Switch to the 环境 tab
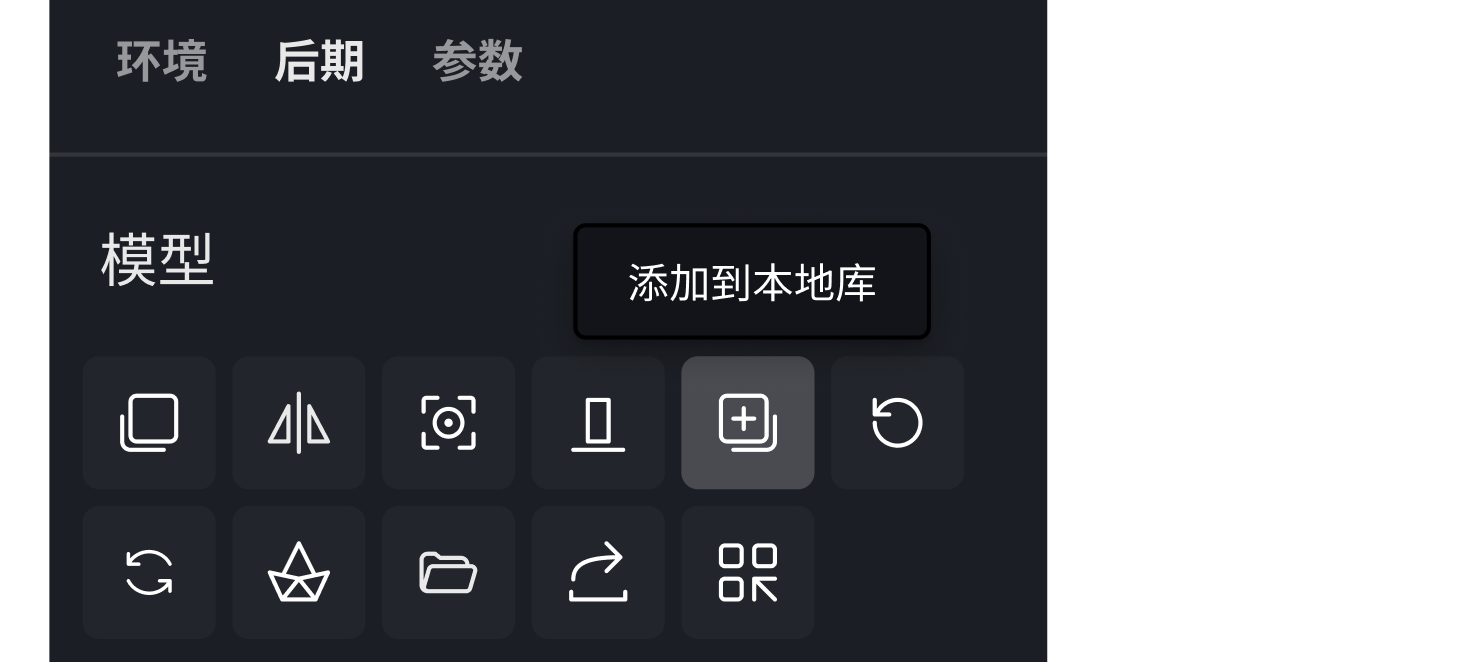The image size is (1472, 662). (162, 61)
